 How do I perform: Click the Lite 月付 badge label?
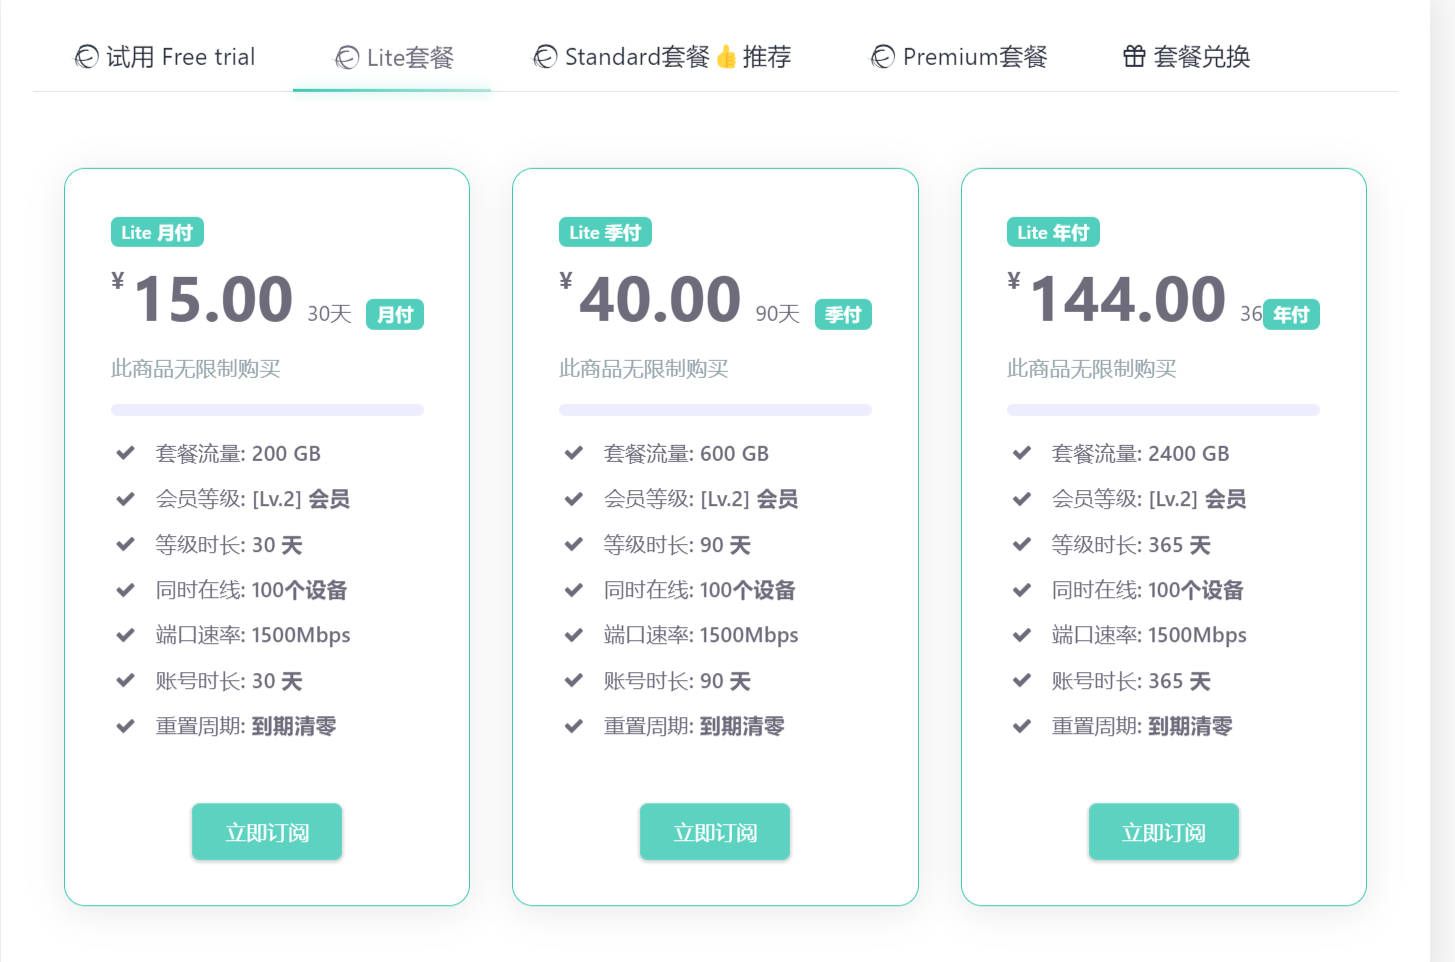coord(157,232)
